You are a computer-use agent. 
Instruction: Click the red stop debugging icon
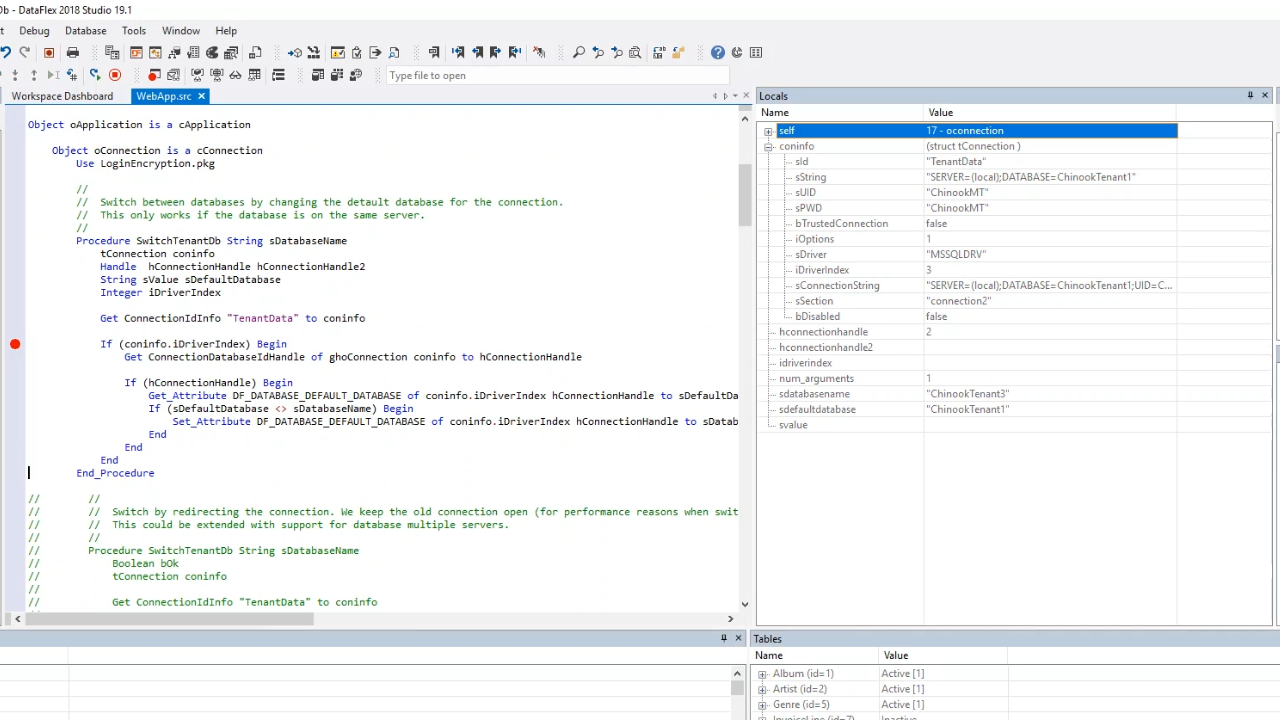(x=115, y=75)
